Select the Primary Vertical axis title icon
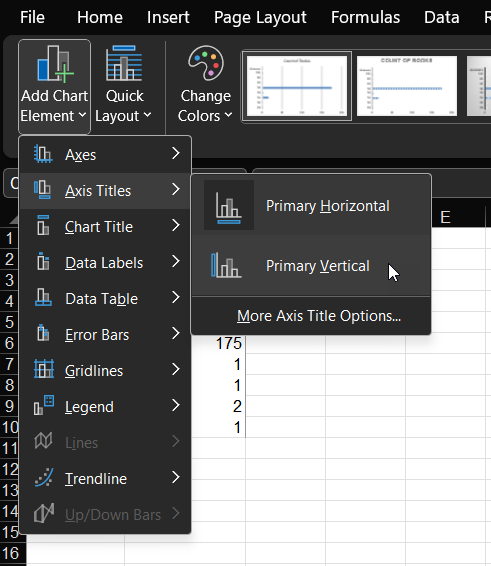491x566 pixels. pos(226,266)
